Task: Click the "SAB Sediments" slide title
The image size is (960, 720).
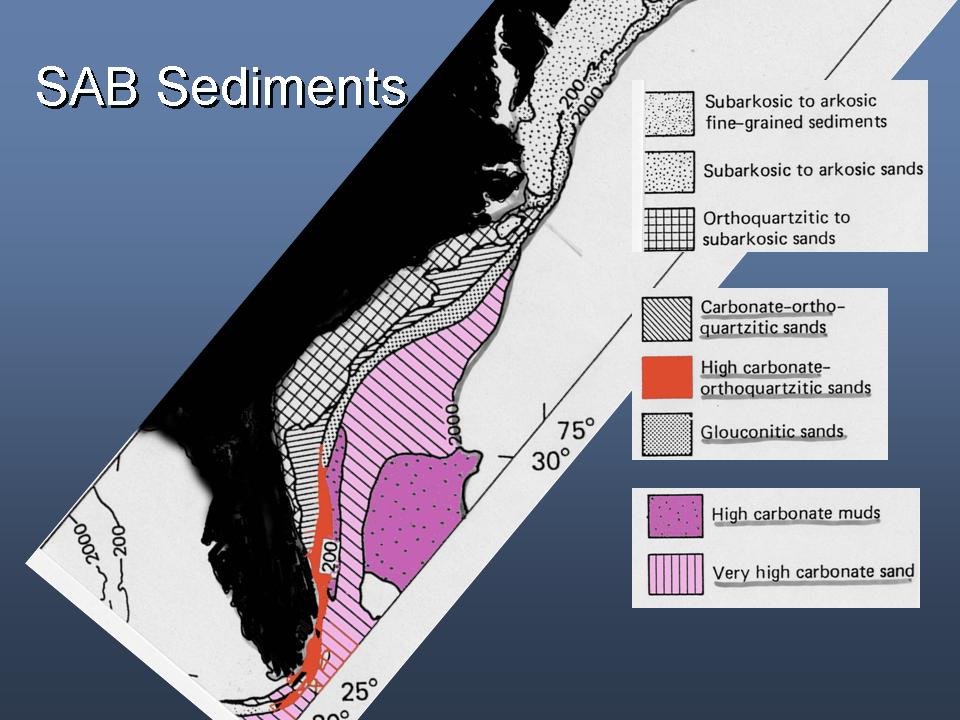Action: coord(221,87)
